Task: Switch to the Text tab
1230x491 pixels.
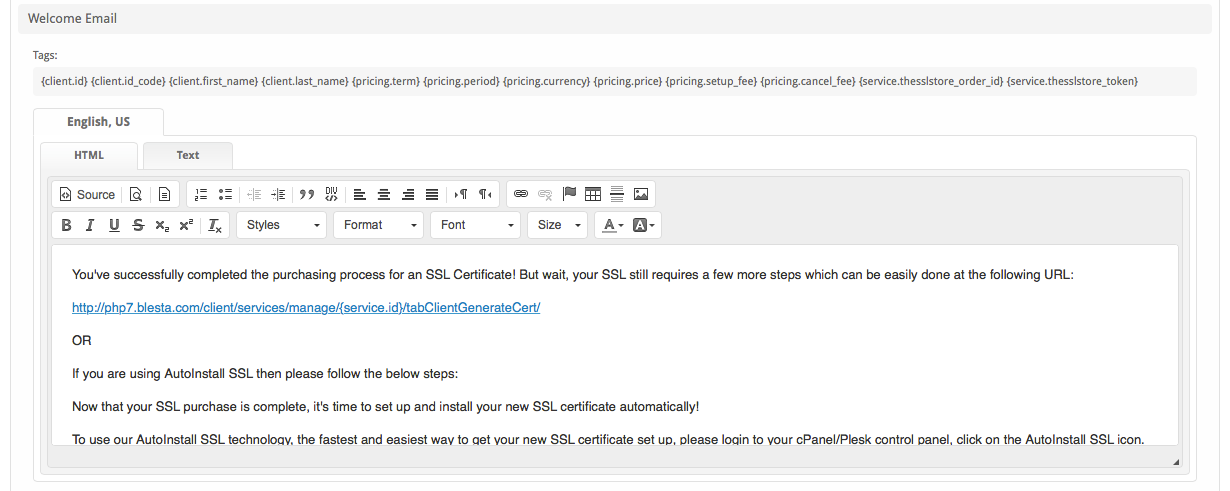Action: click(x=188, y=155)
